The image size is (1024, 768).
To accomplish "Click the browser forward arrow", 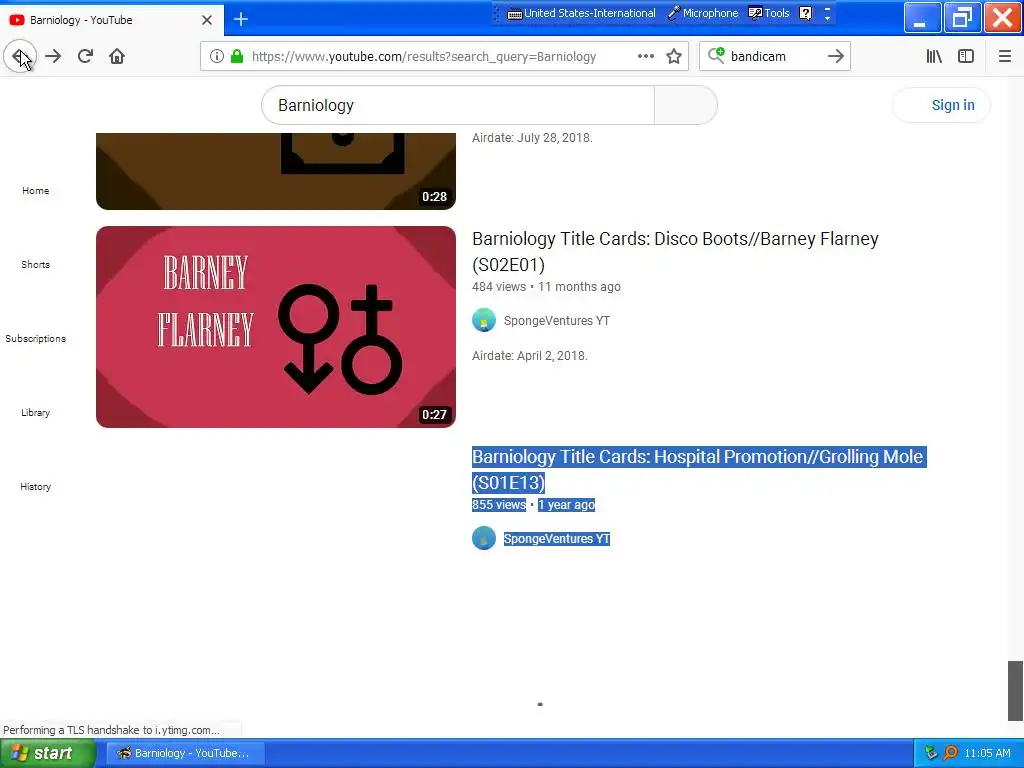I will (54, 56).
